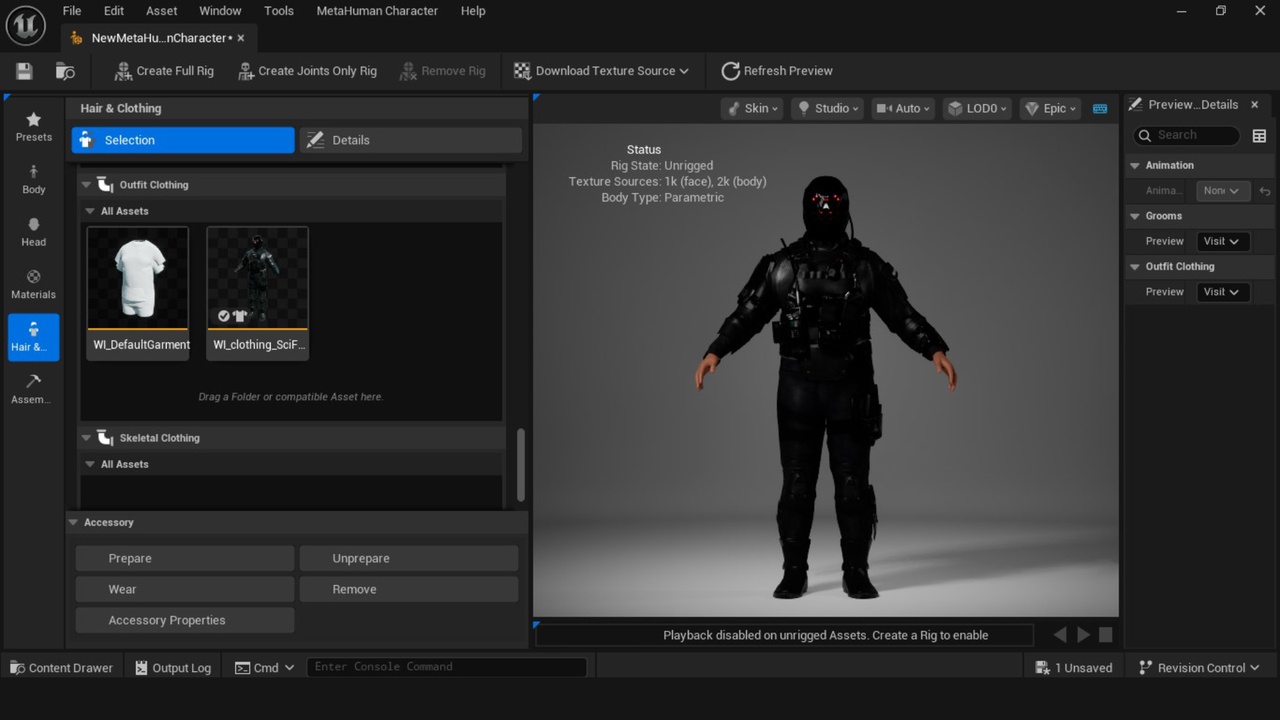Click the disabled Remove Rig button

pos(442,71)
